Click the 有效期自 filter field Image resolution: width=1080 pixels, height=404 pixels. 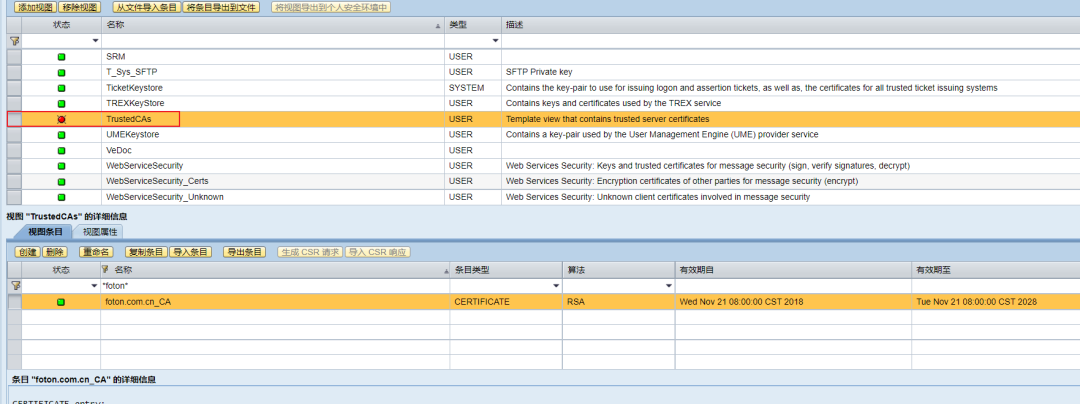click(x=793, y=286)
